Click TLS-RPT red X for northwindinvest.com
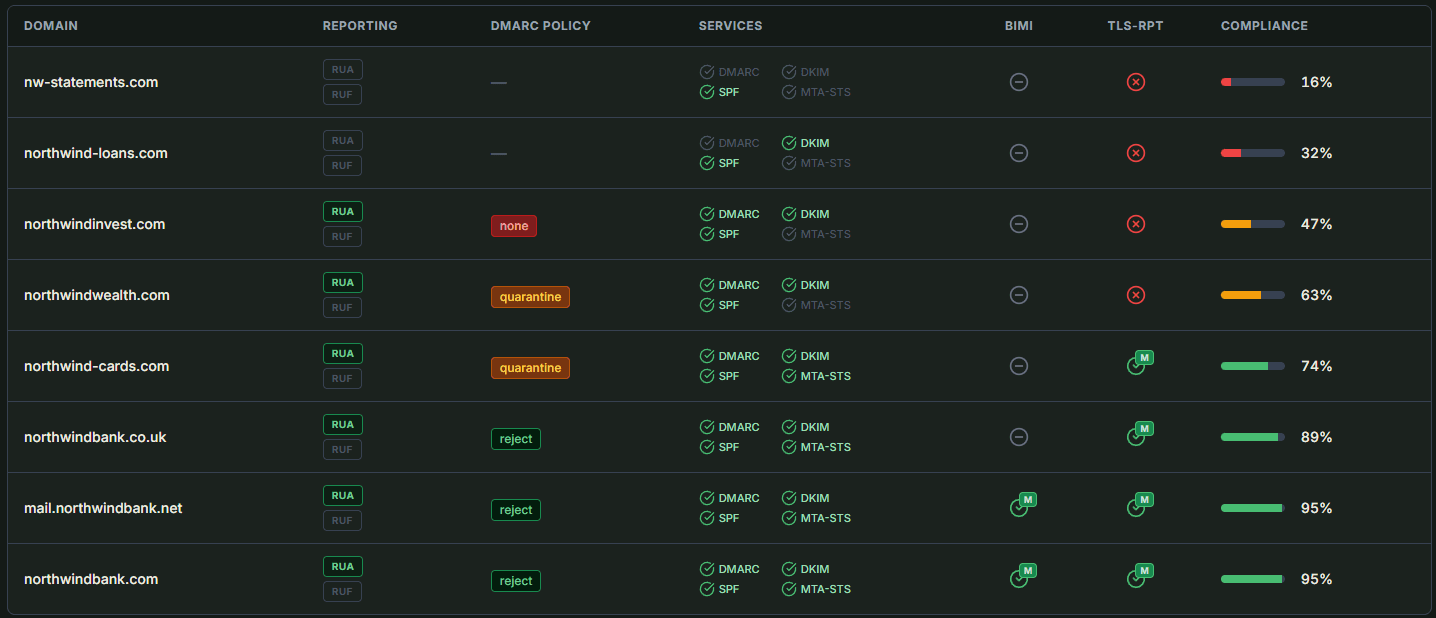This screenshot has height=618, width=1436. 1136,224
